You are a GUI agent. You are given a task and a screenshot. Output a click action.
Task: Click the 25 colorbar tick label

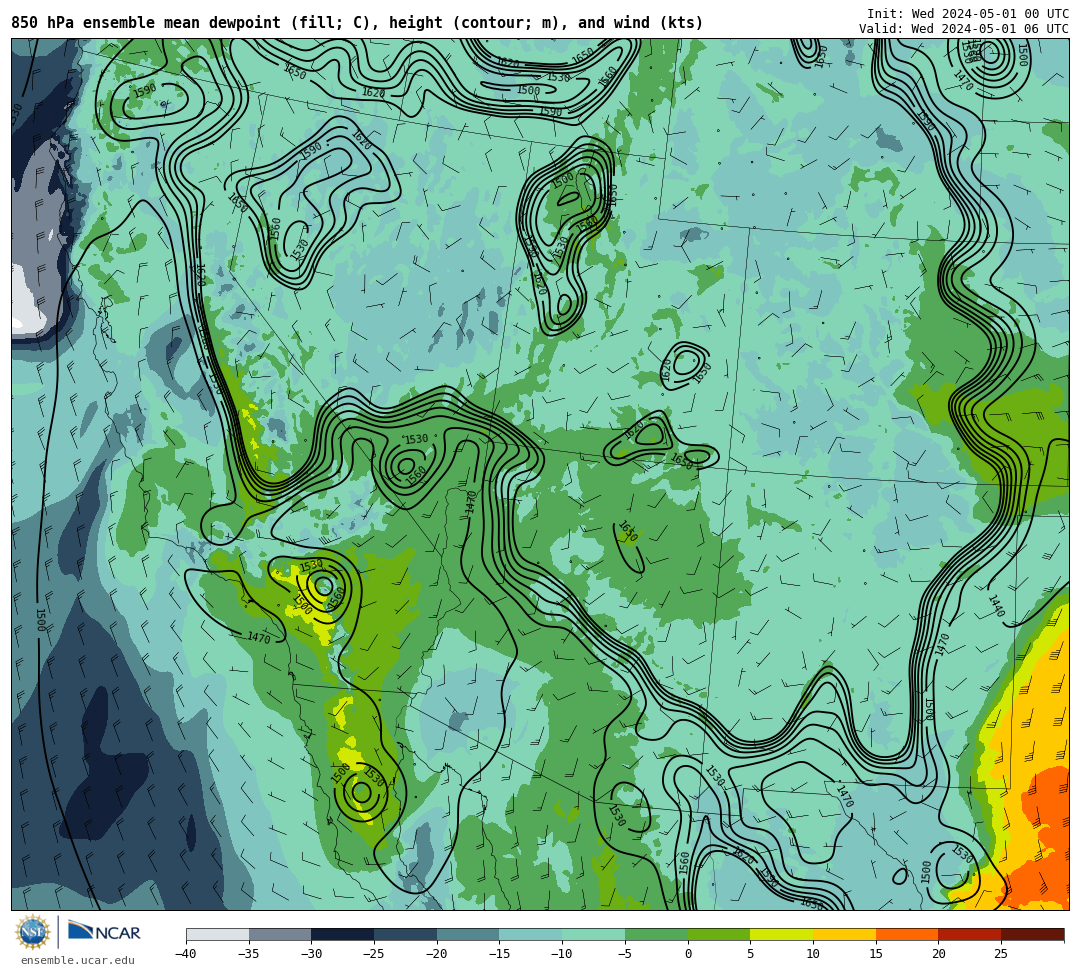1001,954
